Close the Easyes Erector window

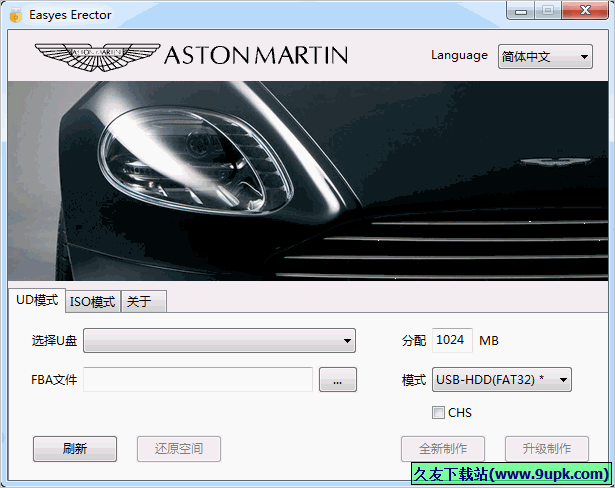tap(585, 11)
